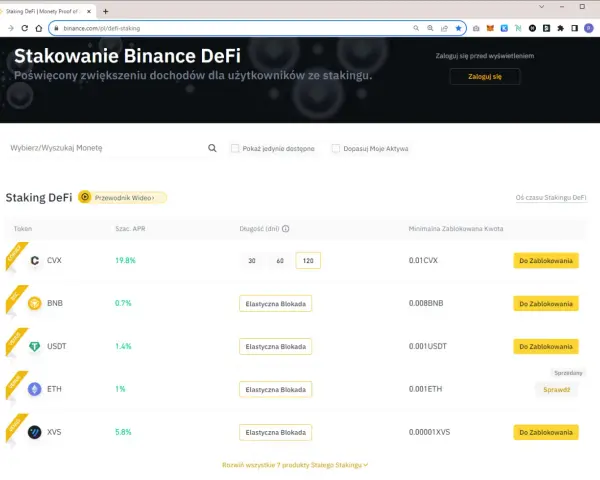The image size is (600, 480).
Task: Close the Staking DeFi browser tab
Action: click(x=89, y=11)
